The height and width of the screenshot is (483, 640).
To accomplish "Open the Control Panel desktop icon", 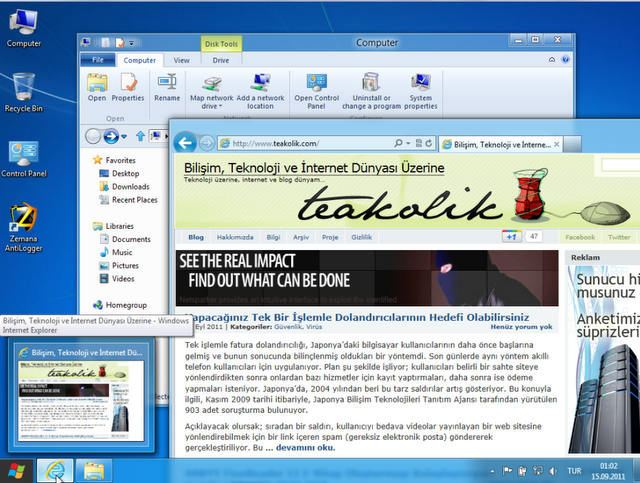I will tap(24, 159).
